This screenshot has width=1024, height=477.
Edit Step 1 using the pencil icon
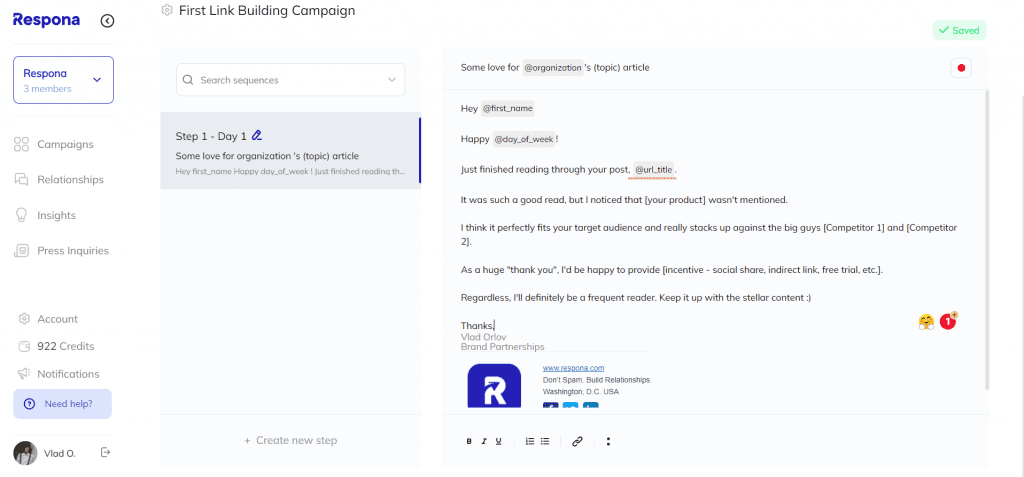(x=257, y=136)
